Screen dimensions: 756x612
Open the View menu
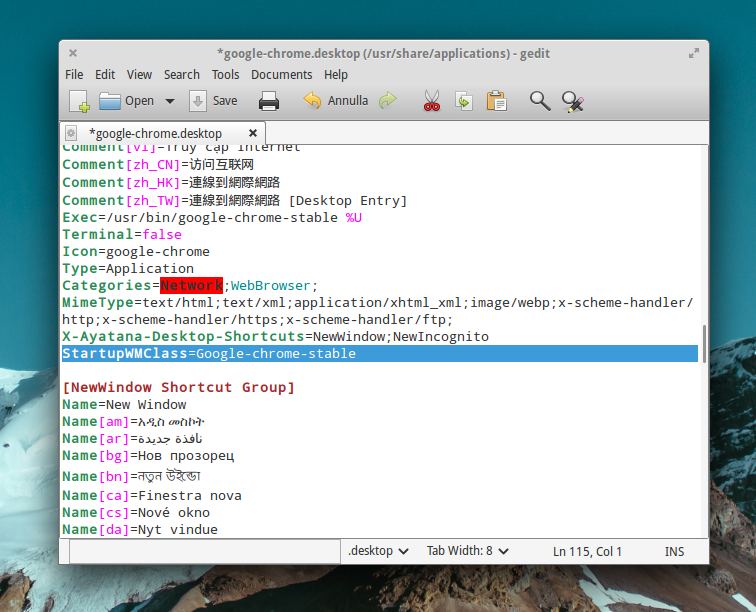pyautogui.click(x=139, y=75)
